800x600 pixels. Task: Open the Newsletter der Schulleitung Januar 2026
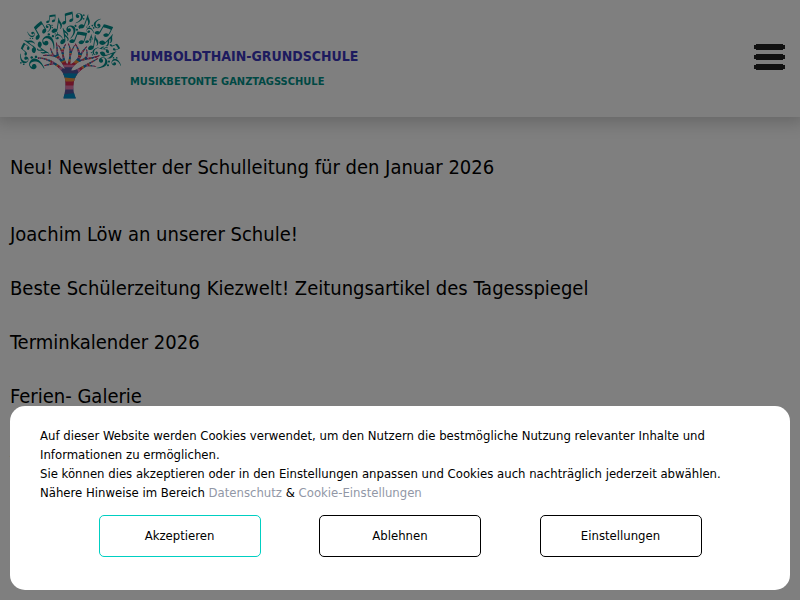tap(252, 167)
